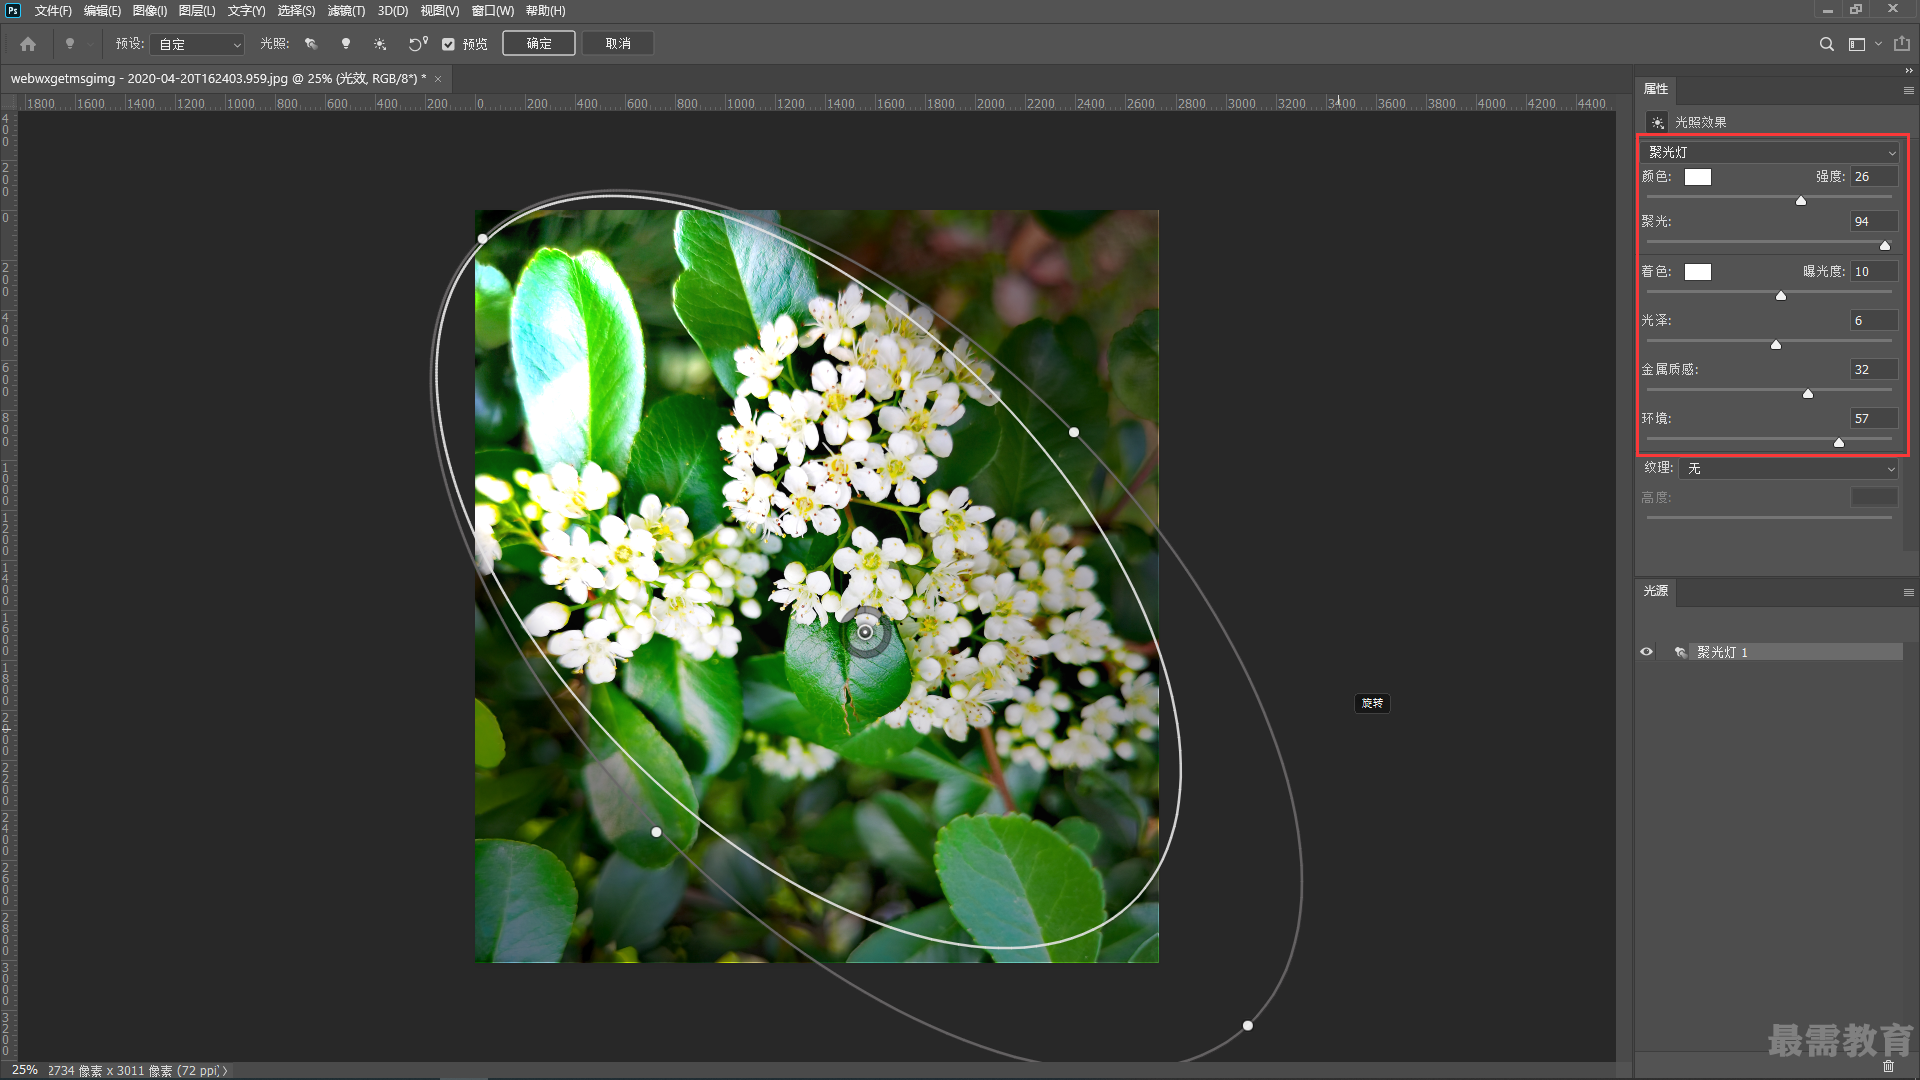Open the 文件(F) menu
Viewport: 1920px width, 1080px height.
53,10
